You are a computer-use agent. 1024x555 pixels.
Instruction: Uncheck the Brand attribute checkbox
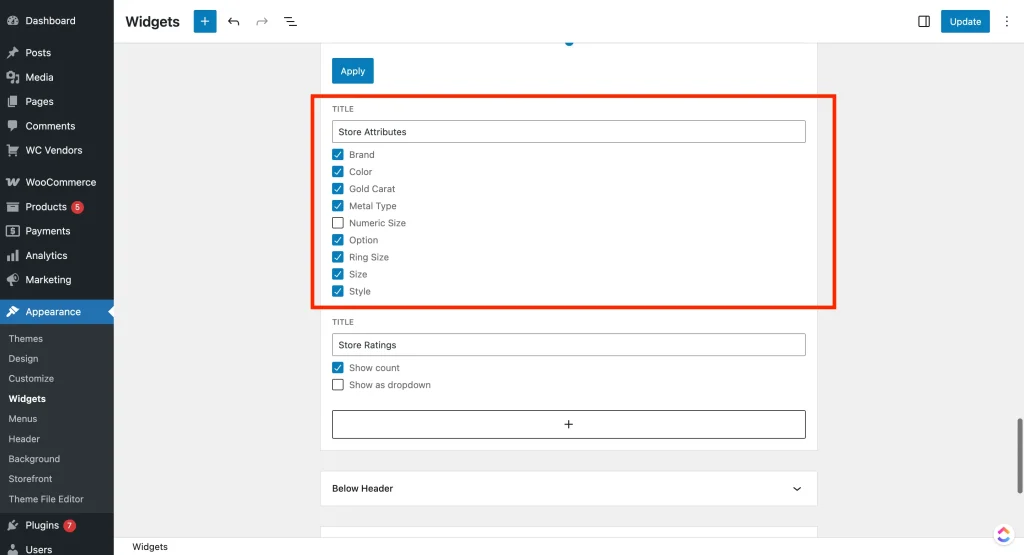click(x=338, y=155)
